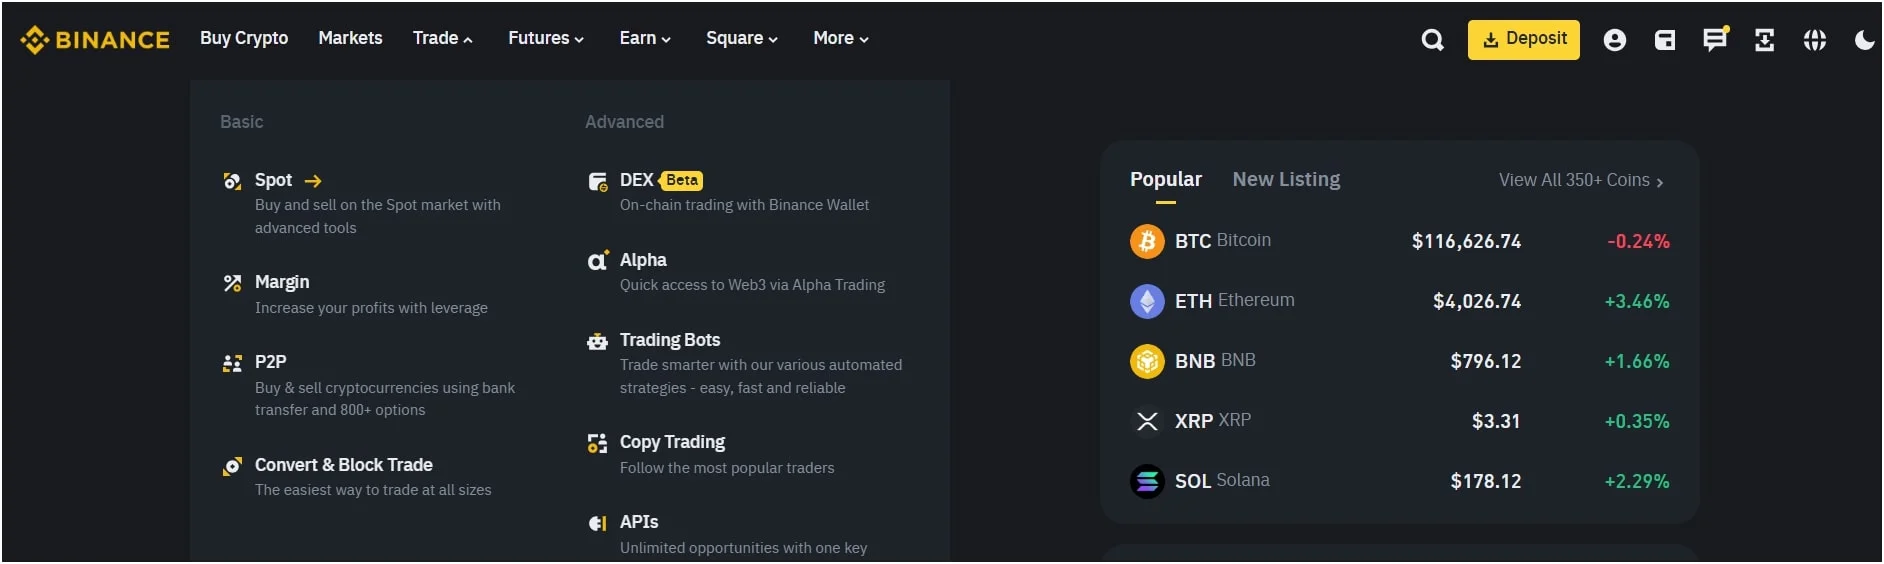Collapse the Trade dropdown menu

tap(442, 38)
